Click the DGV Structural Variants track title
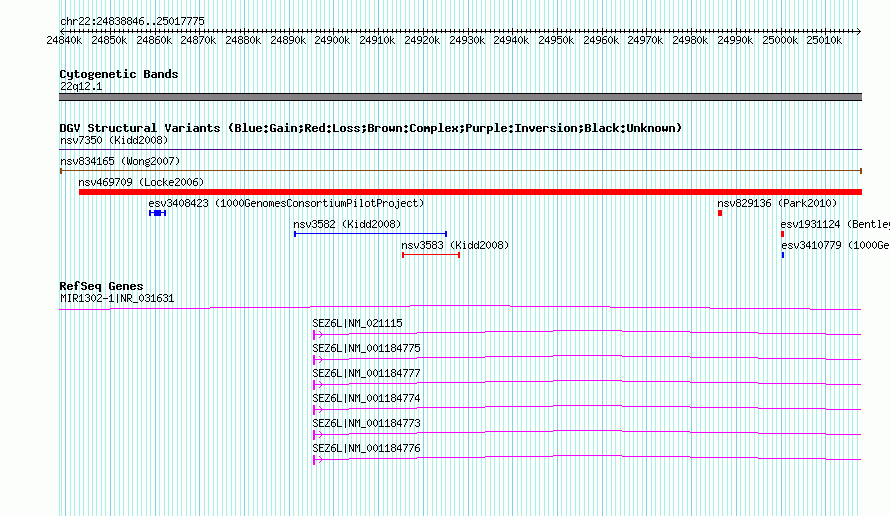Viewport: 890px width, 516px height. pyautogui.click(x=371, y=128)
